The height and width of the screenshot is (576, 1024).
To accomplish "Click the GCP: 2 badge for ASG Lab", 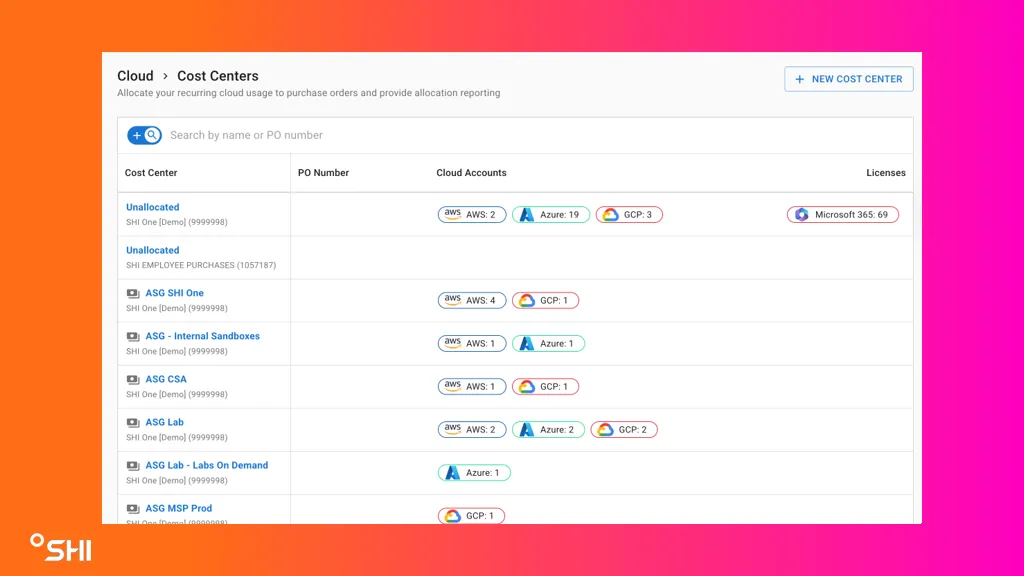I will point(624,430).
